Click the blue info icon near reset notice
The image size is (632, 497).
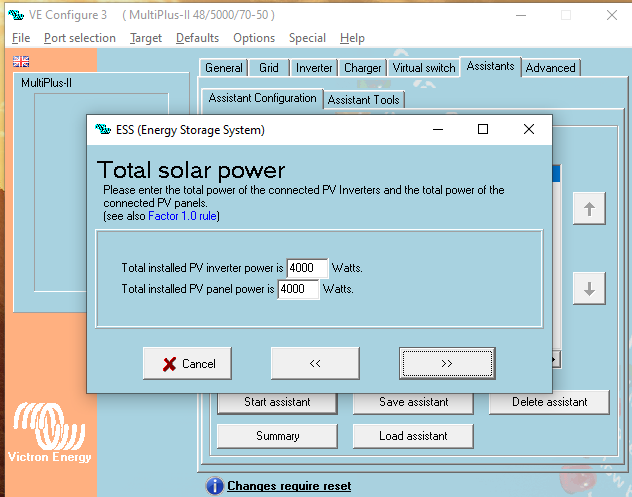point(214,486)
